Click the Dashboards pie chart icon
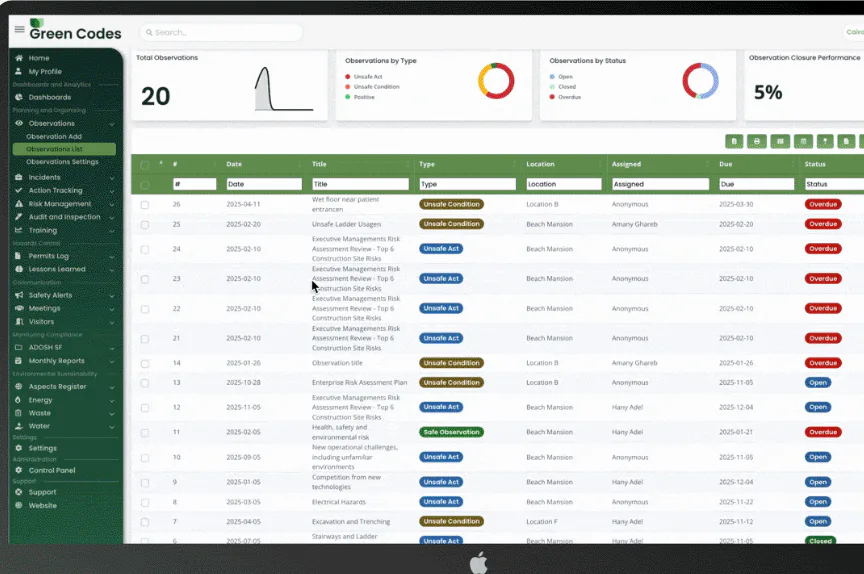The height and width of the screenshot is (574, 864). (19, 97)
